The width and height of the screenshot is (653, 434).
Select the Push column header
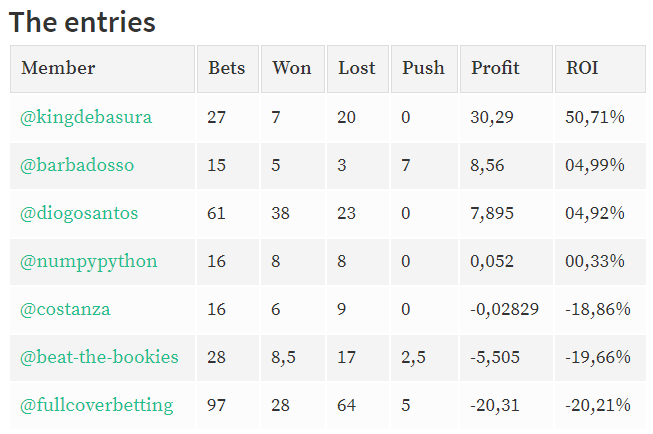point(424,69)
